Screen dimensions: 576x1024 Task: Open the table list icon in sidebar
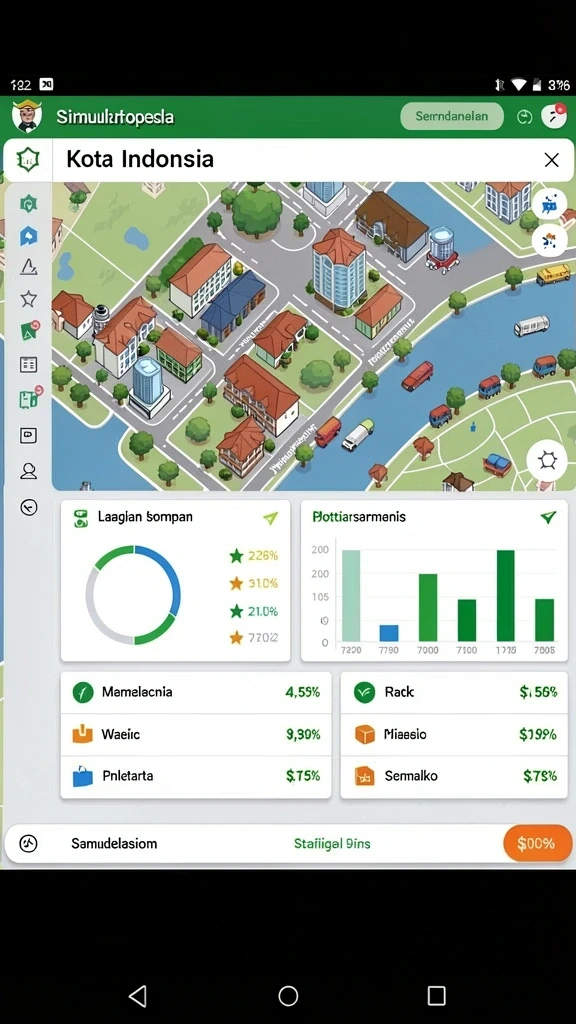pyautogui.click(x=28, y=364)
